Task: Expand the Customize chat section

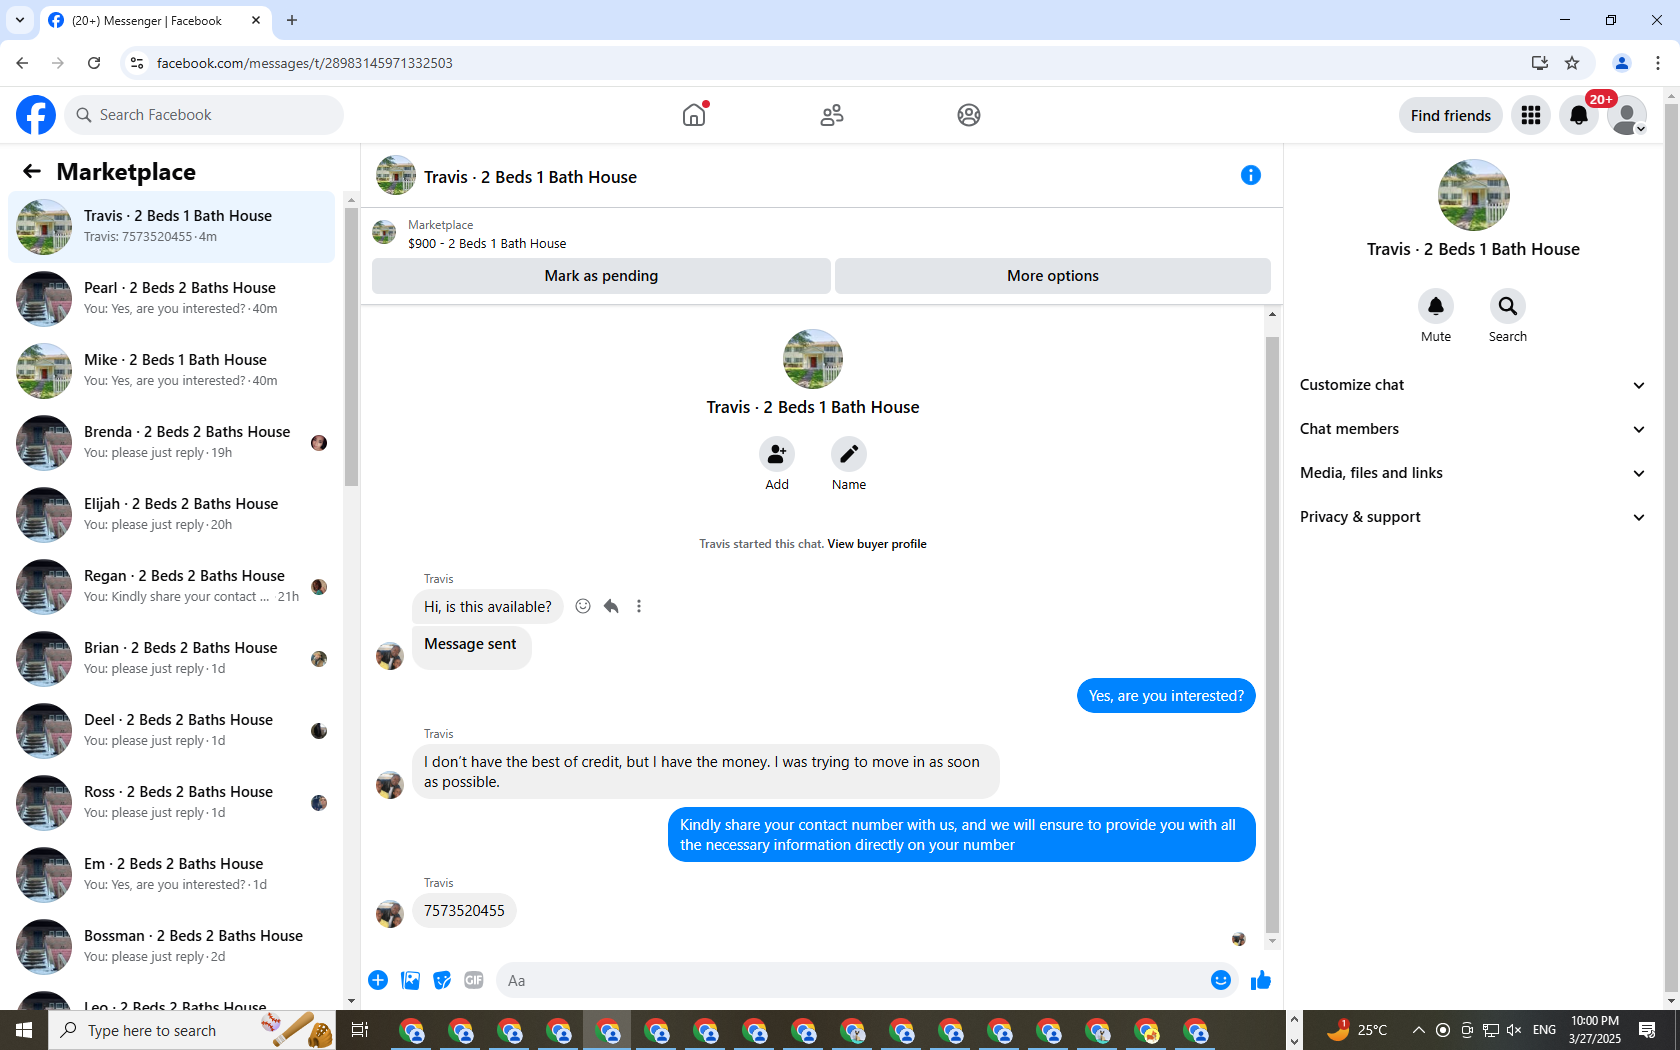Action: pos(1472,385)
